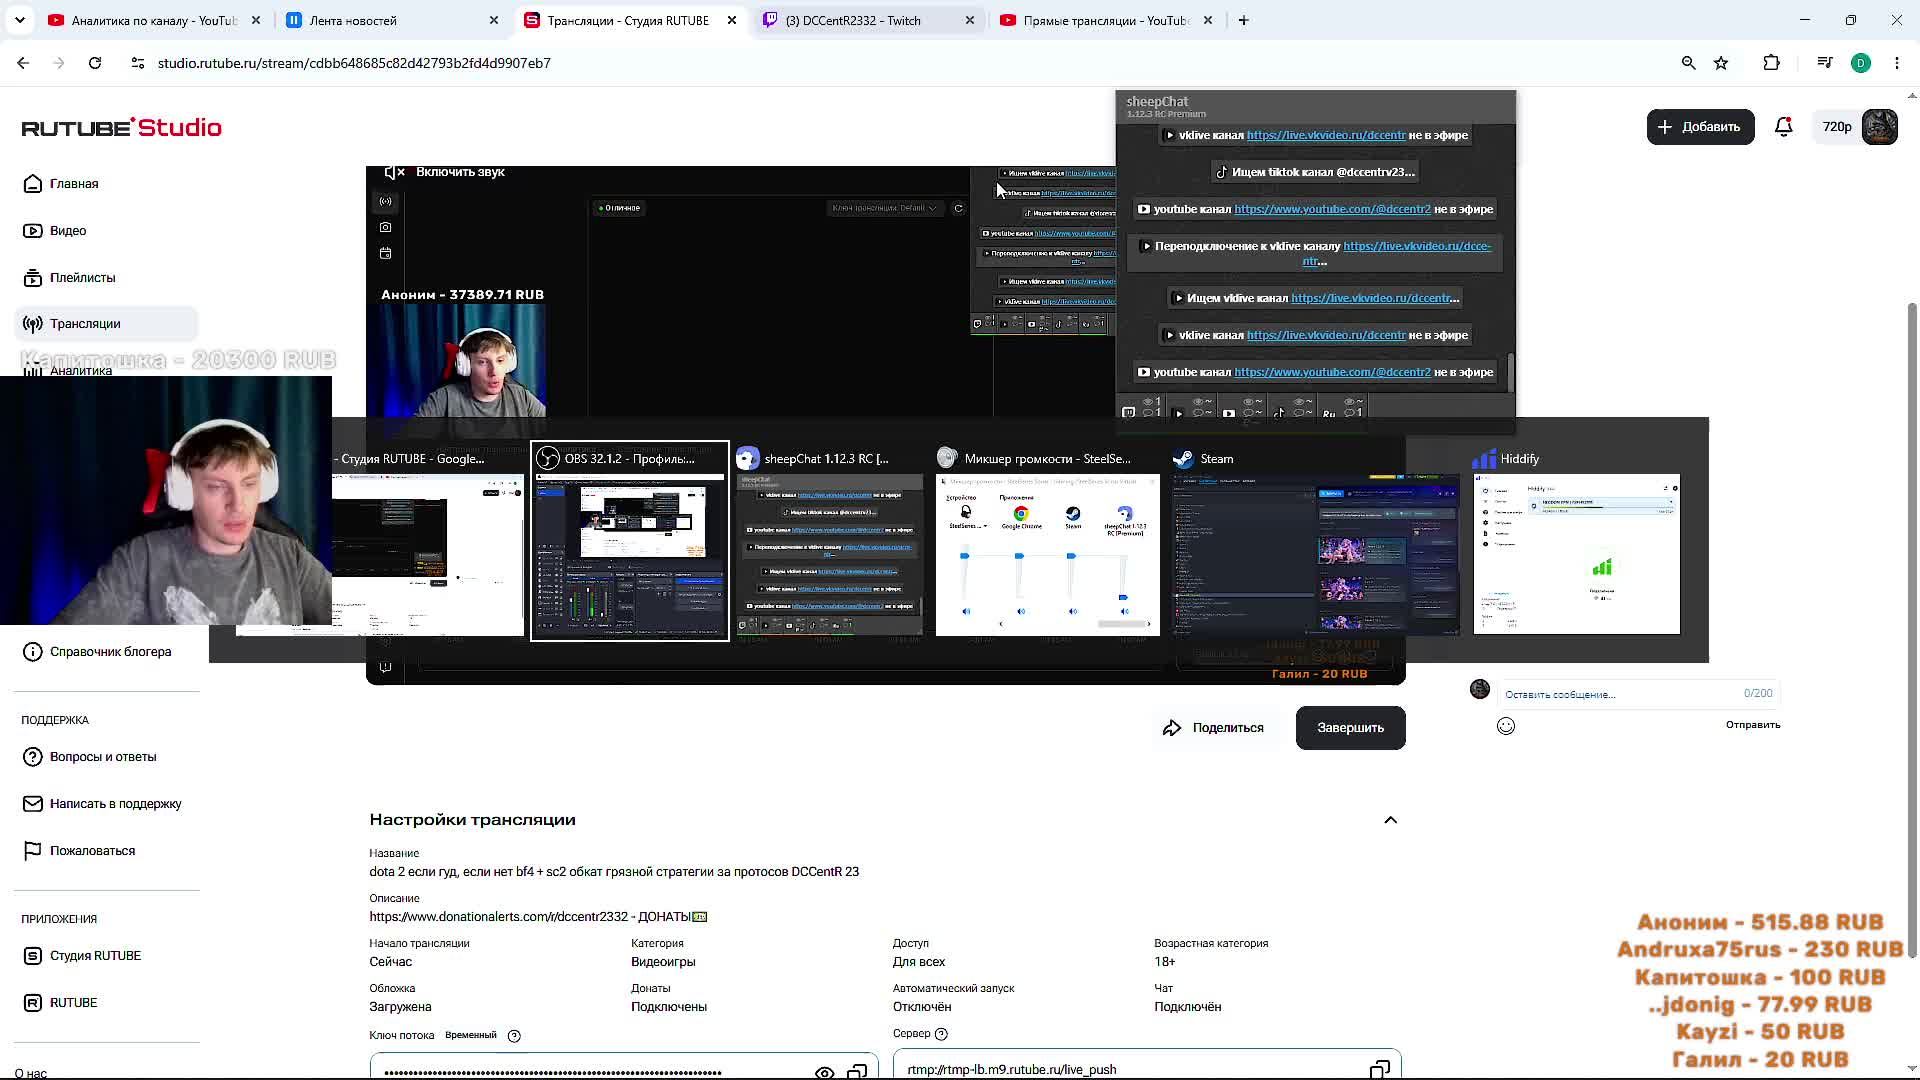Viewport: 1920px width, 1080px height.
Task: Click the address bar URL
Action: (354, 63)
